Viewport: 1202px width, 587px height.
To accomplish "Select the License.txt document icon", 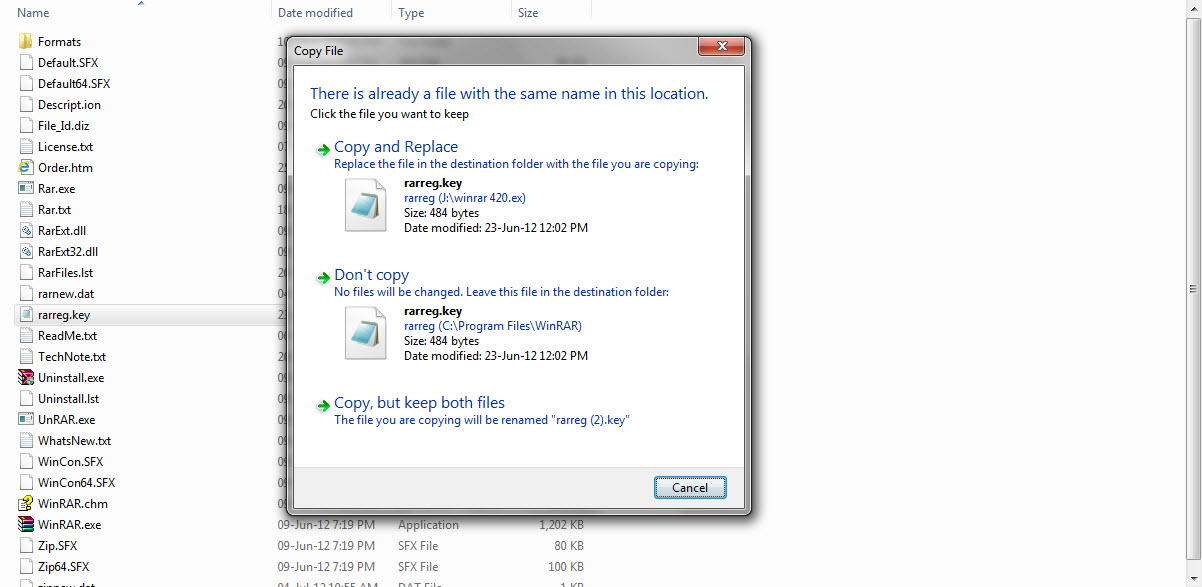I will 26,146.
